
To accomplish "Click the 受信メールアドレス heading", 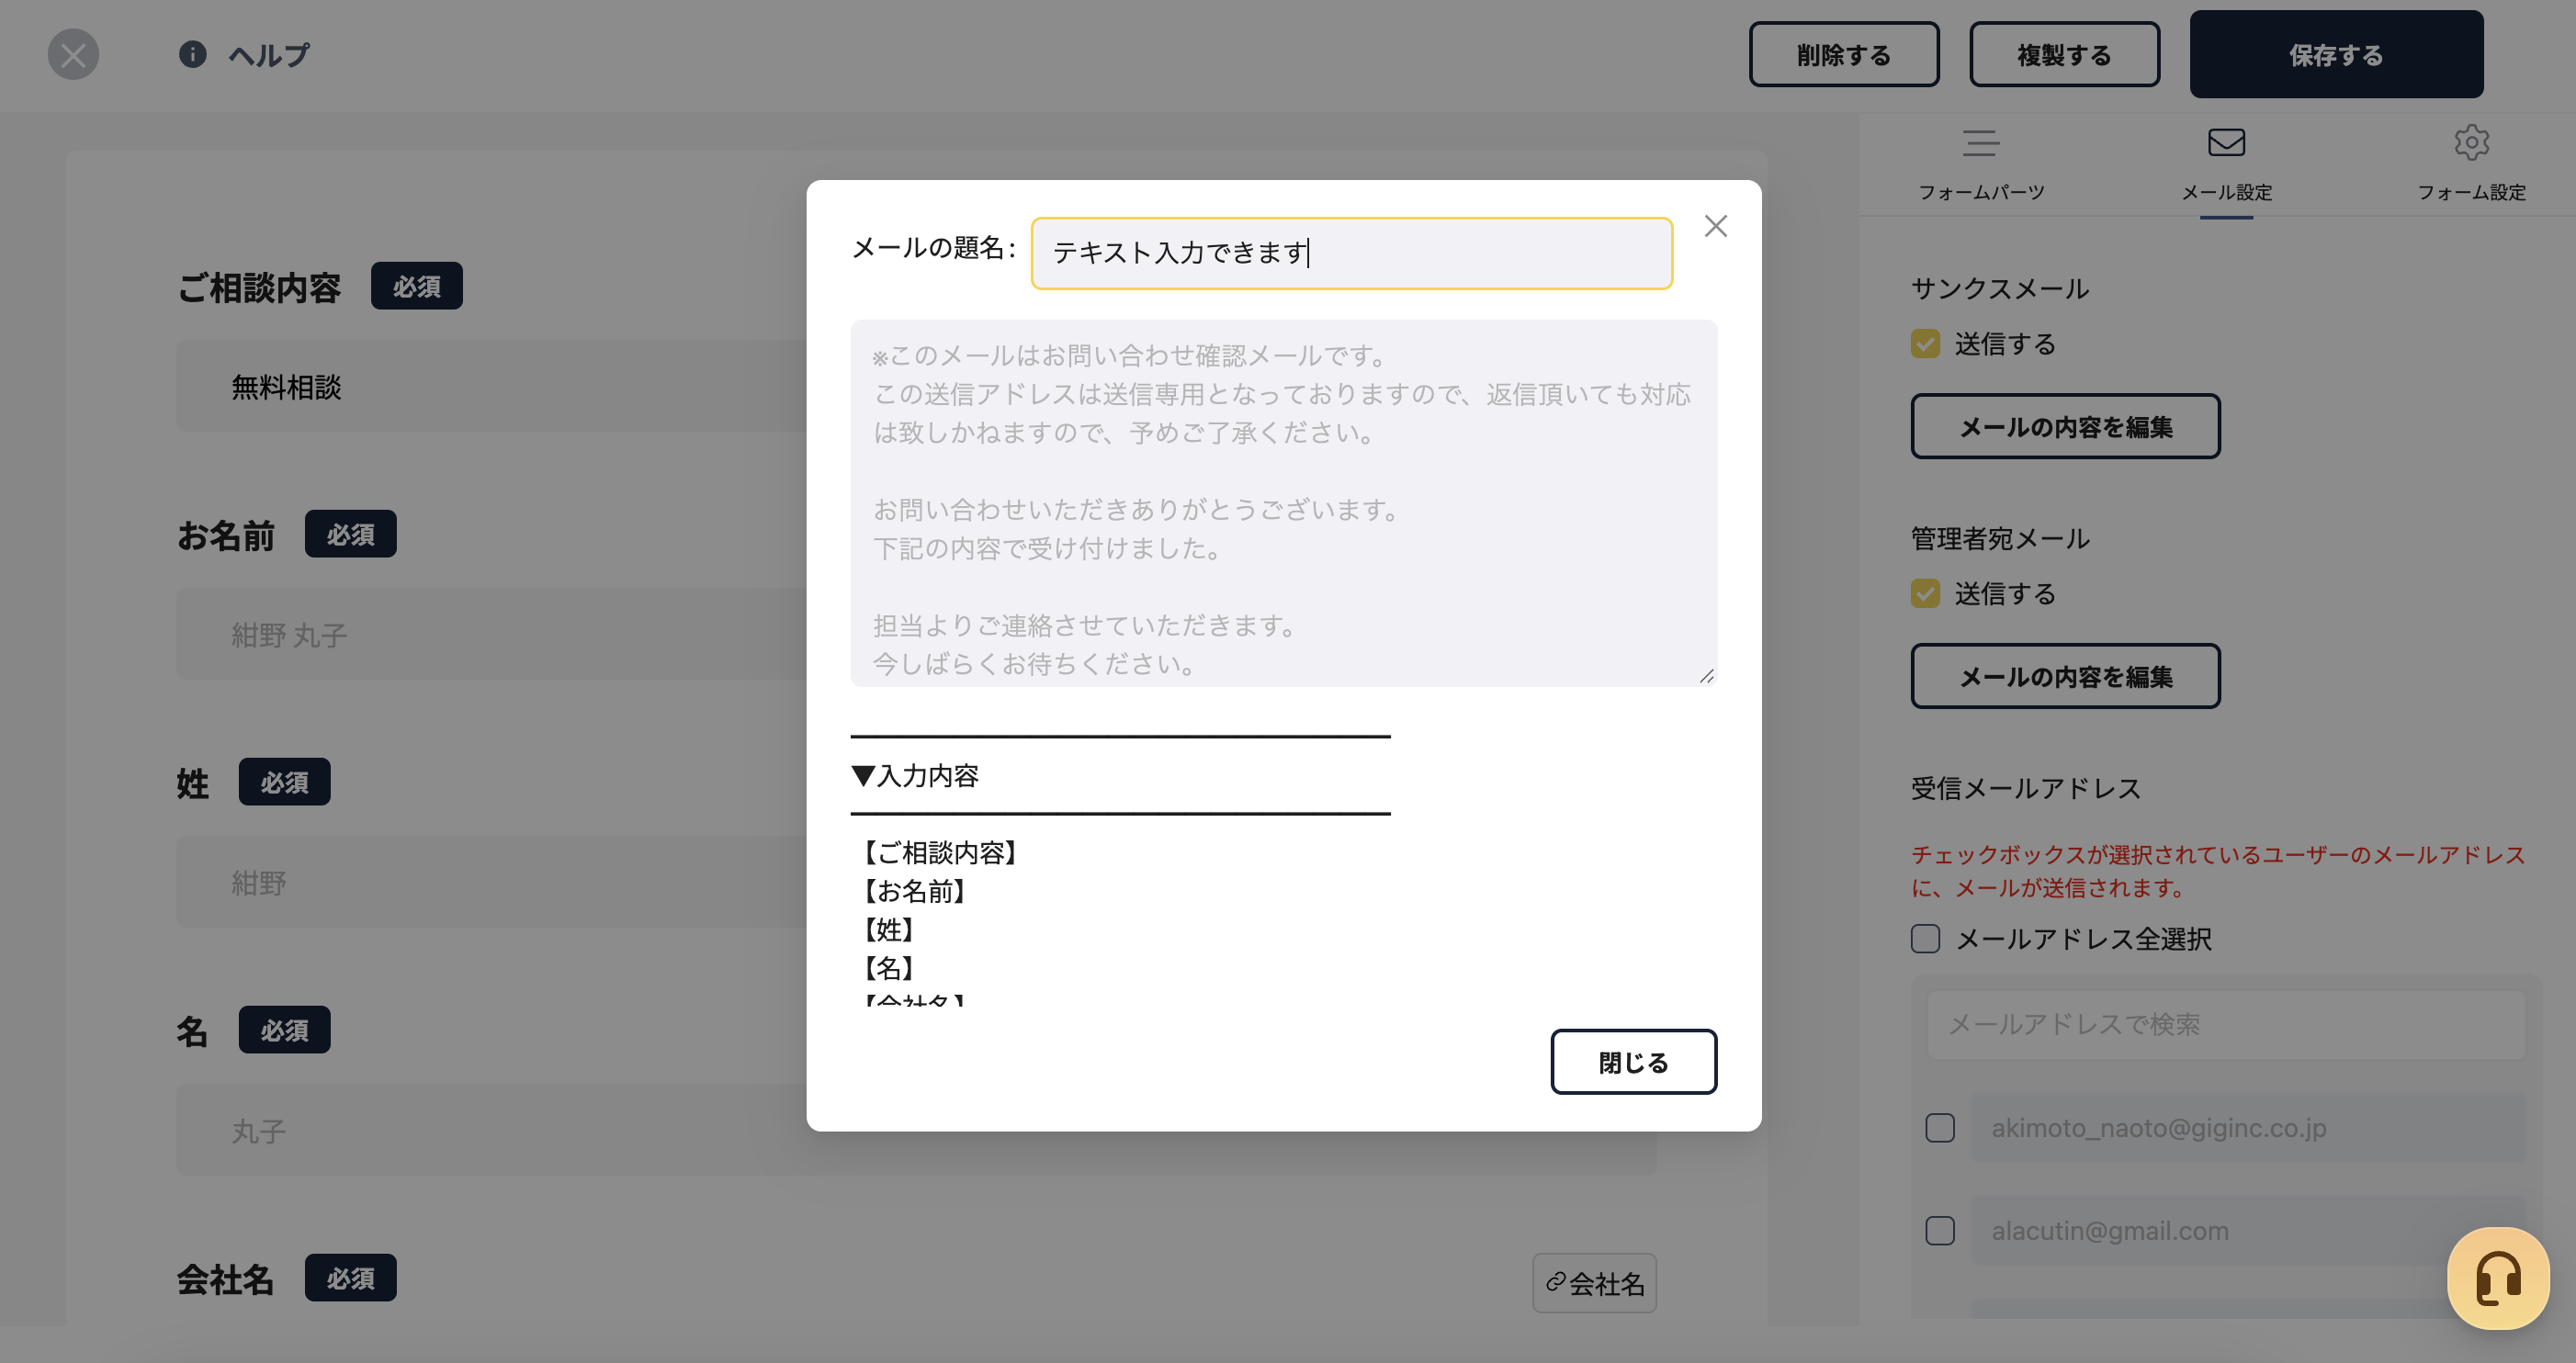I will click(2025, 789).
